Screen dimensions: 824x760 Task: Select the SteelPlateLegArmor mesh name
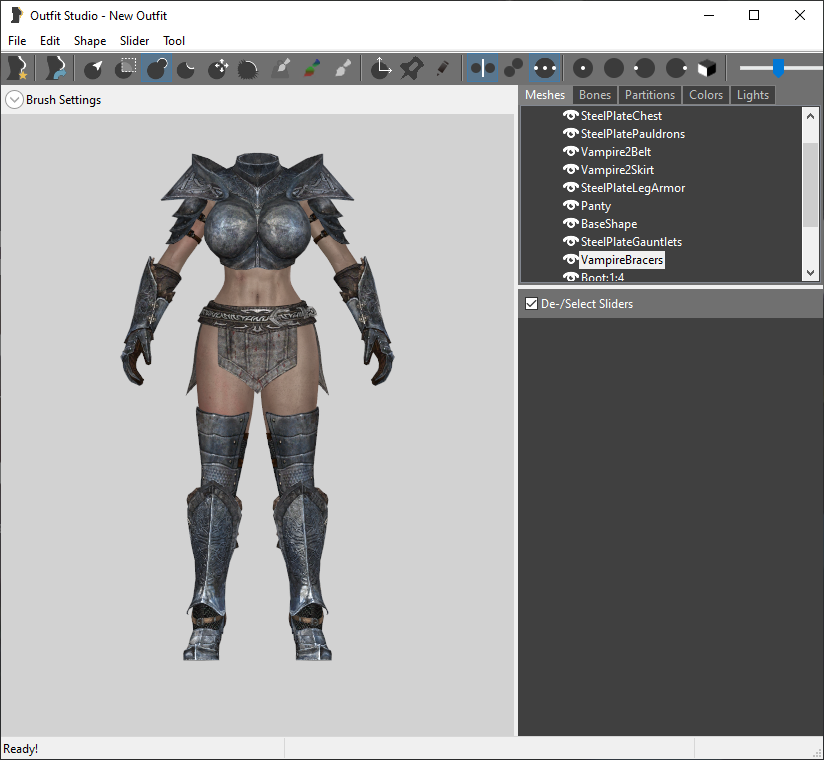pyautogui.click(x=633, y=188)
